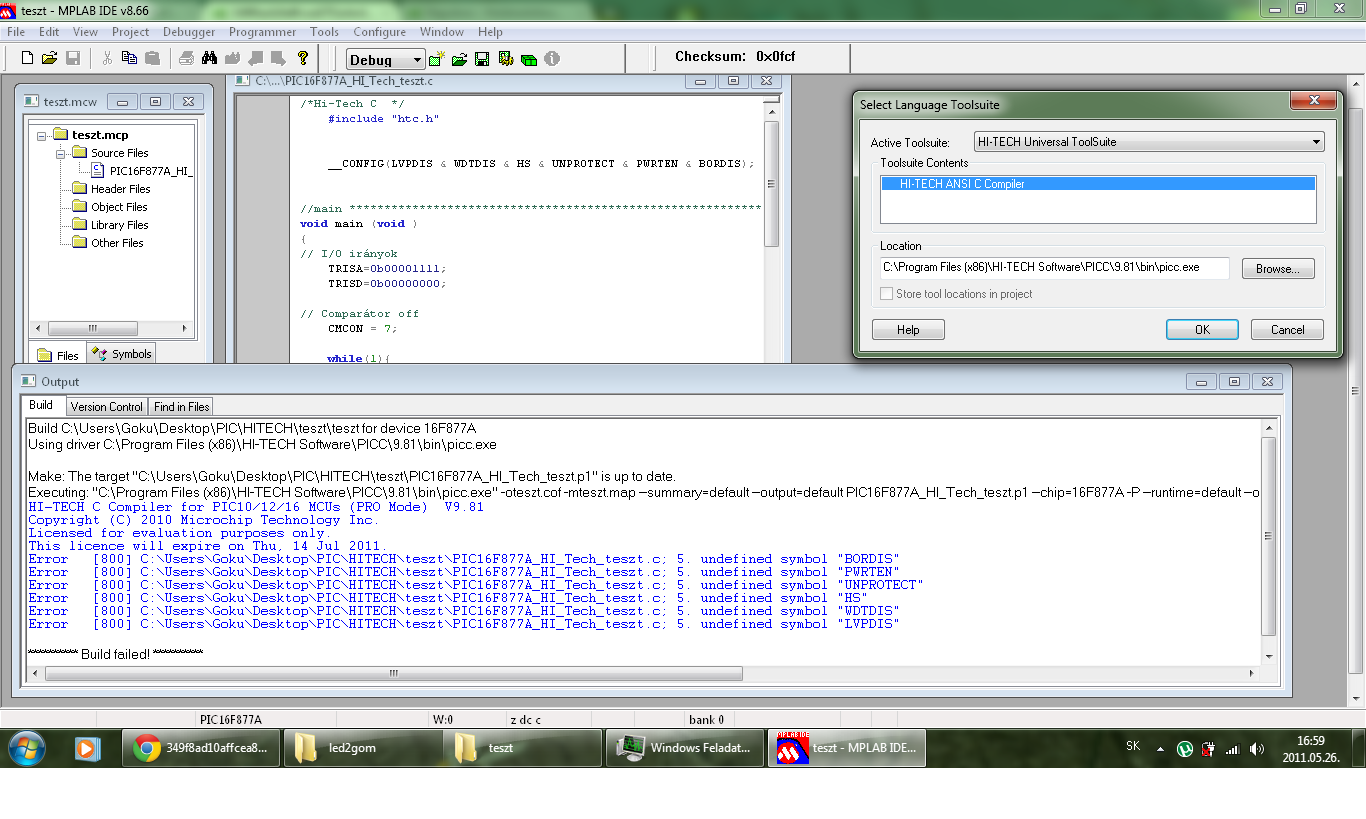Select PIC16F877A_HI_ source file in tree
Image resolution: width=1366 pixels, height=819 pixels.
(150, 171)
